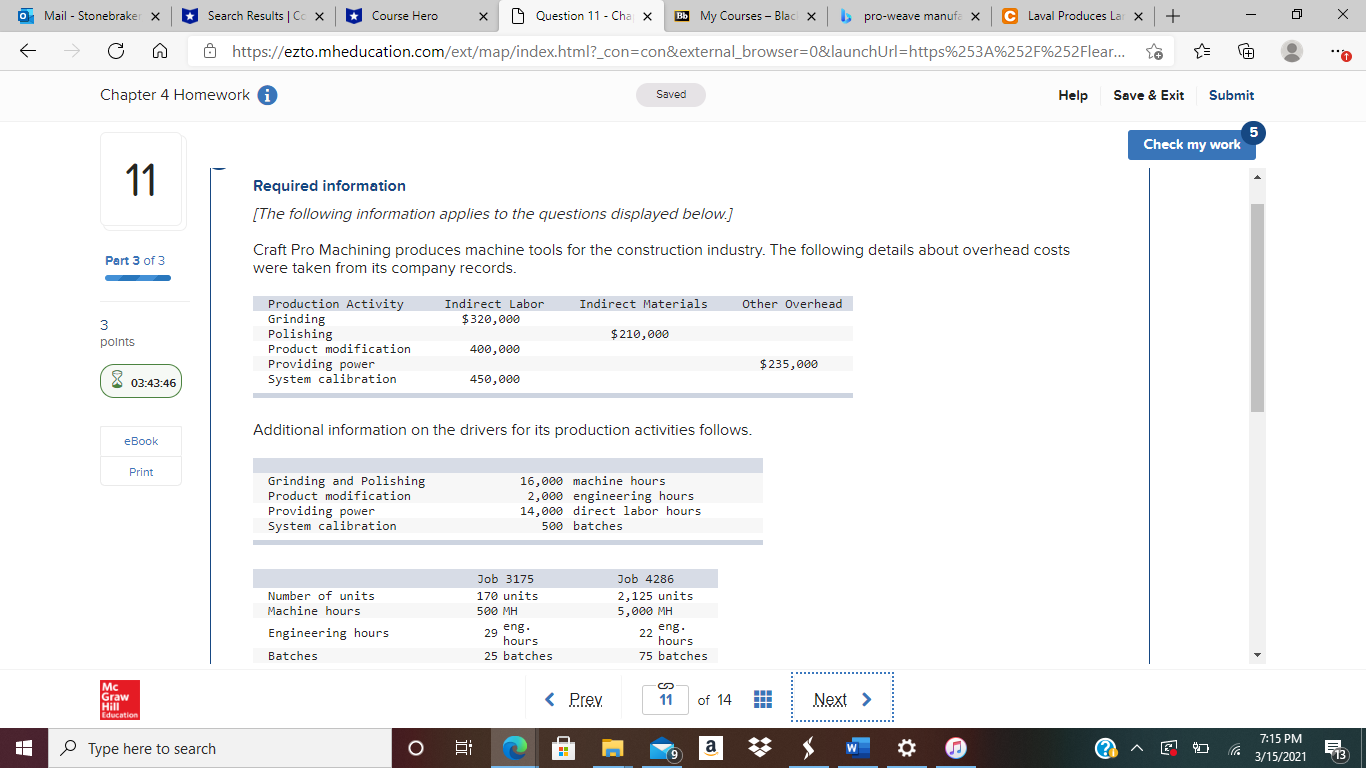1366x768 pixels.
Task: Go back with browser back arrow
Action: click(x=28, y=52)
